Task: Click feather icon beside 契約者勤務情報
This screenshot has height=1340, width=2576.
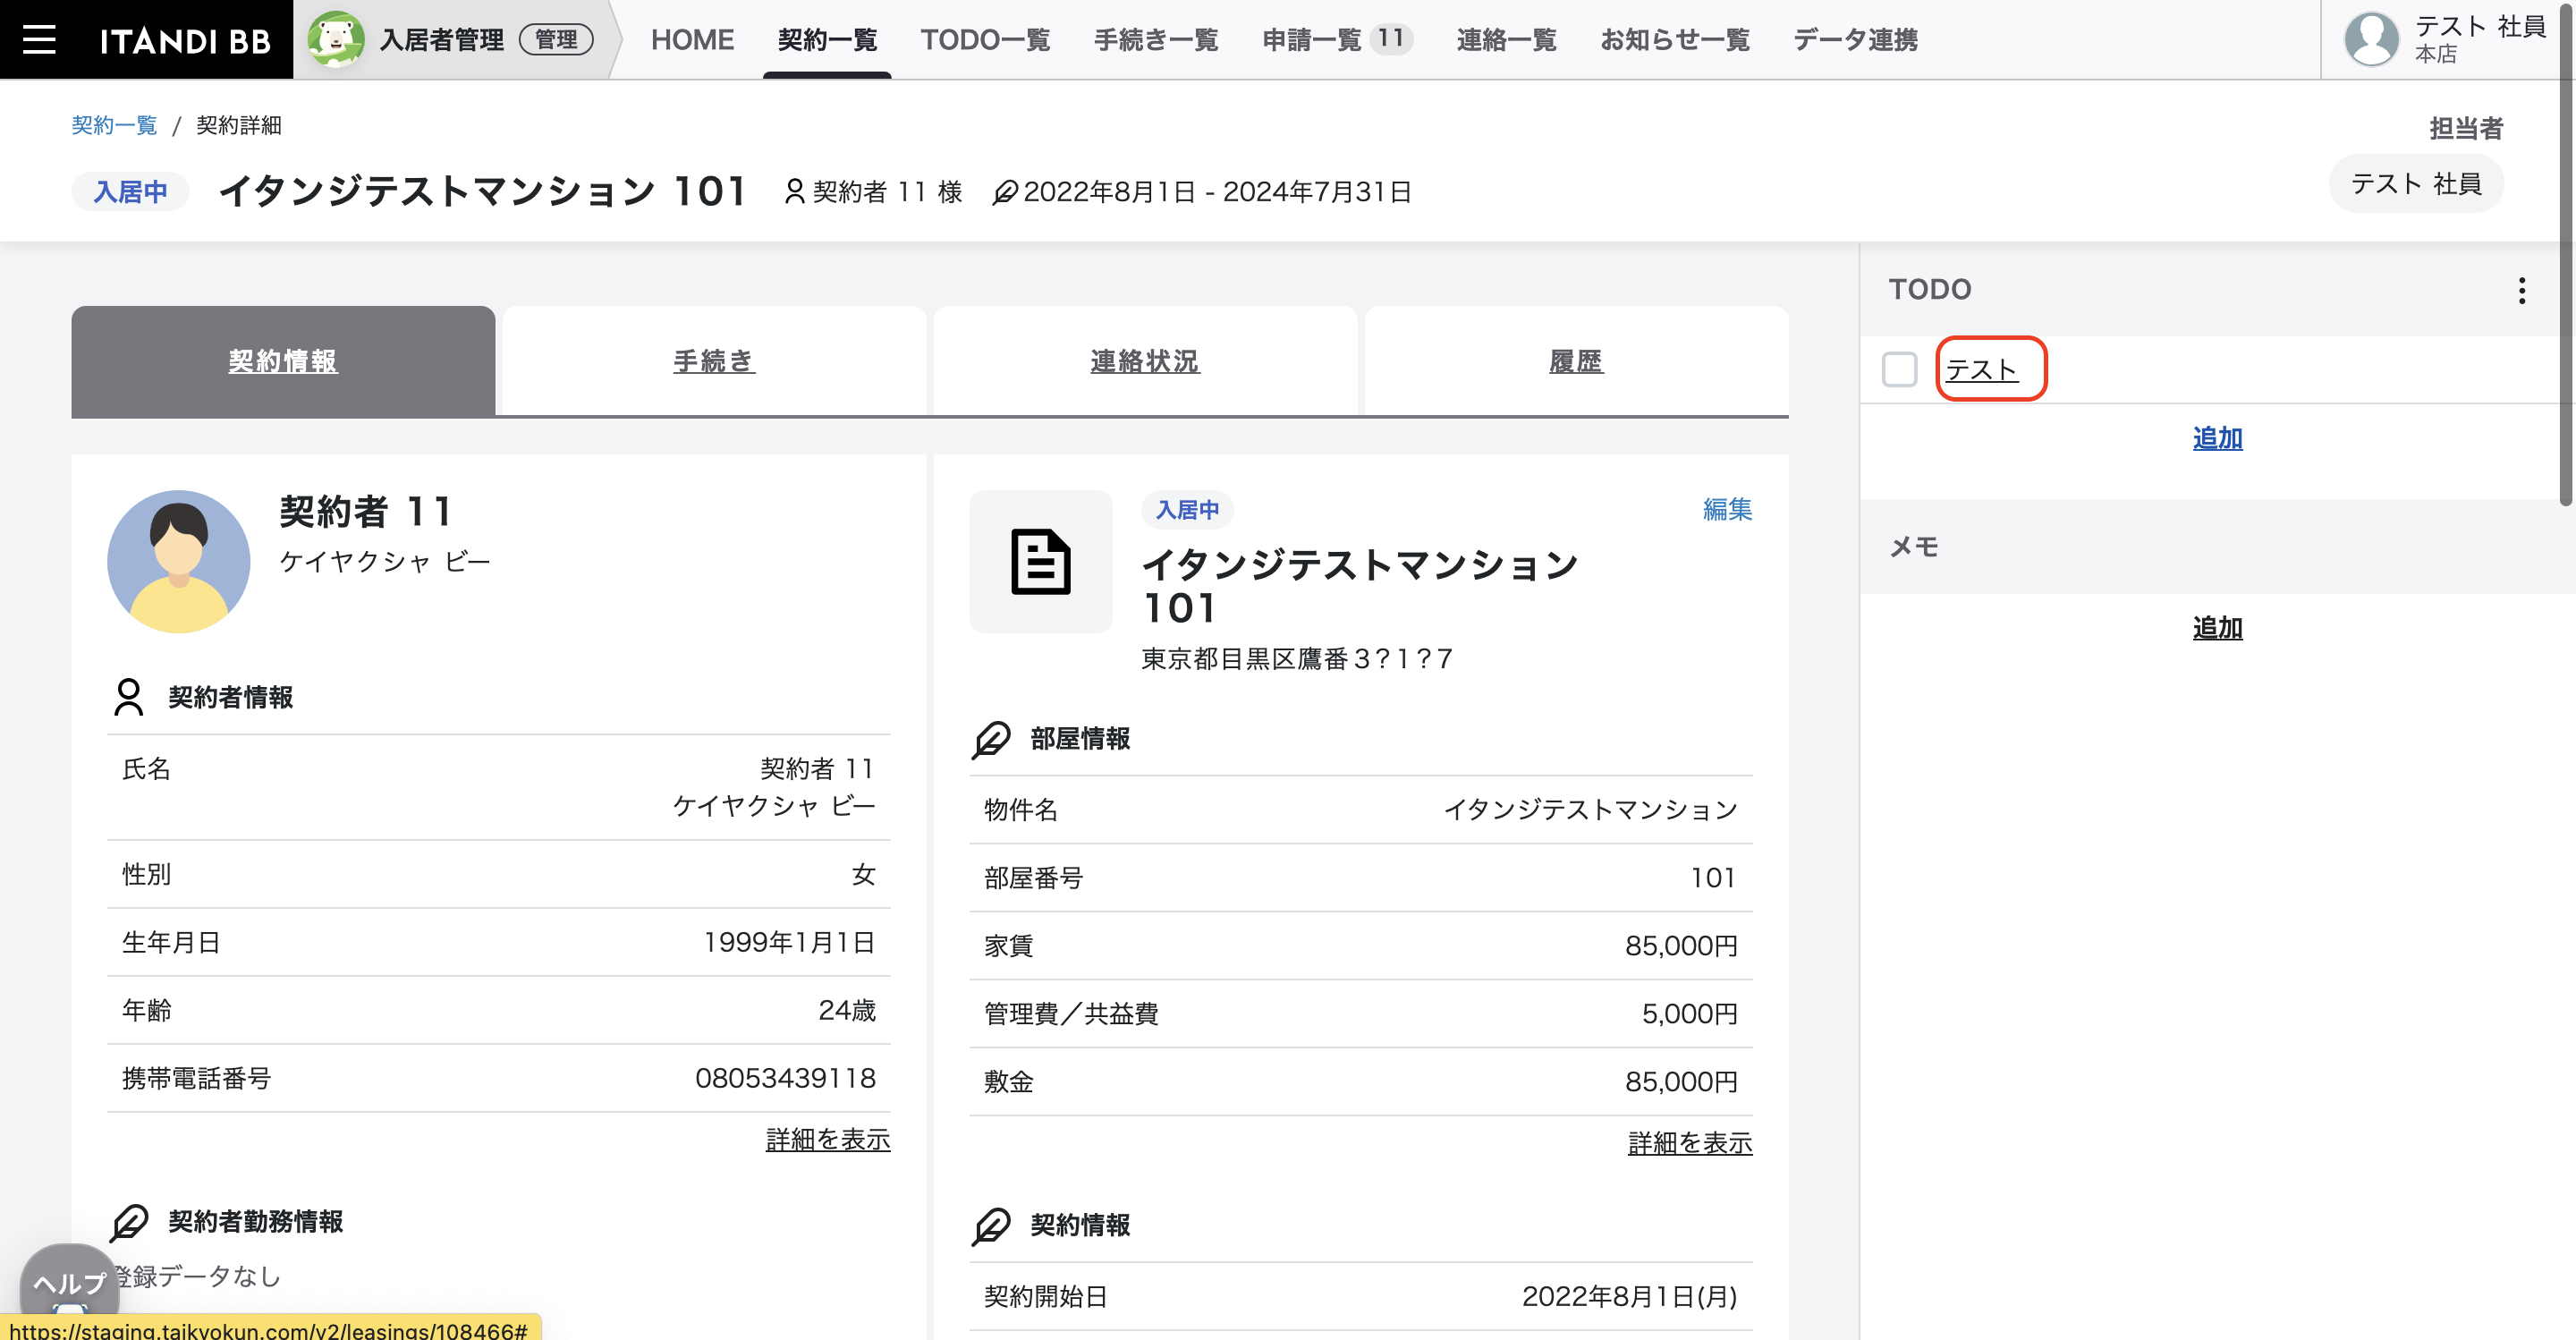Action: point(129,1222)
